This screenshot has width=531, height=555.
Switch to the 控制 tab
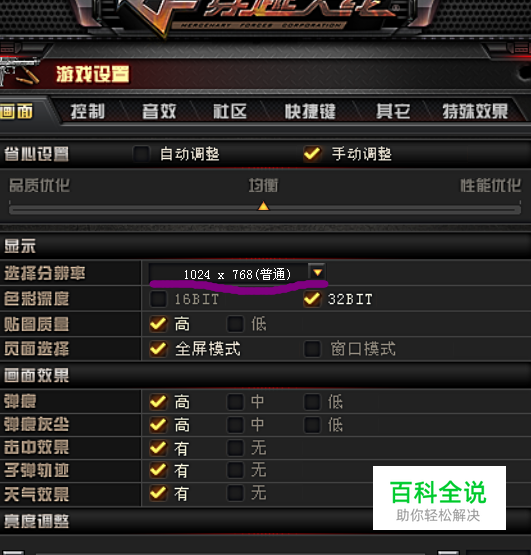tap(88, 112)
